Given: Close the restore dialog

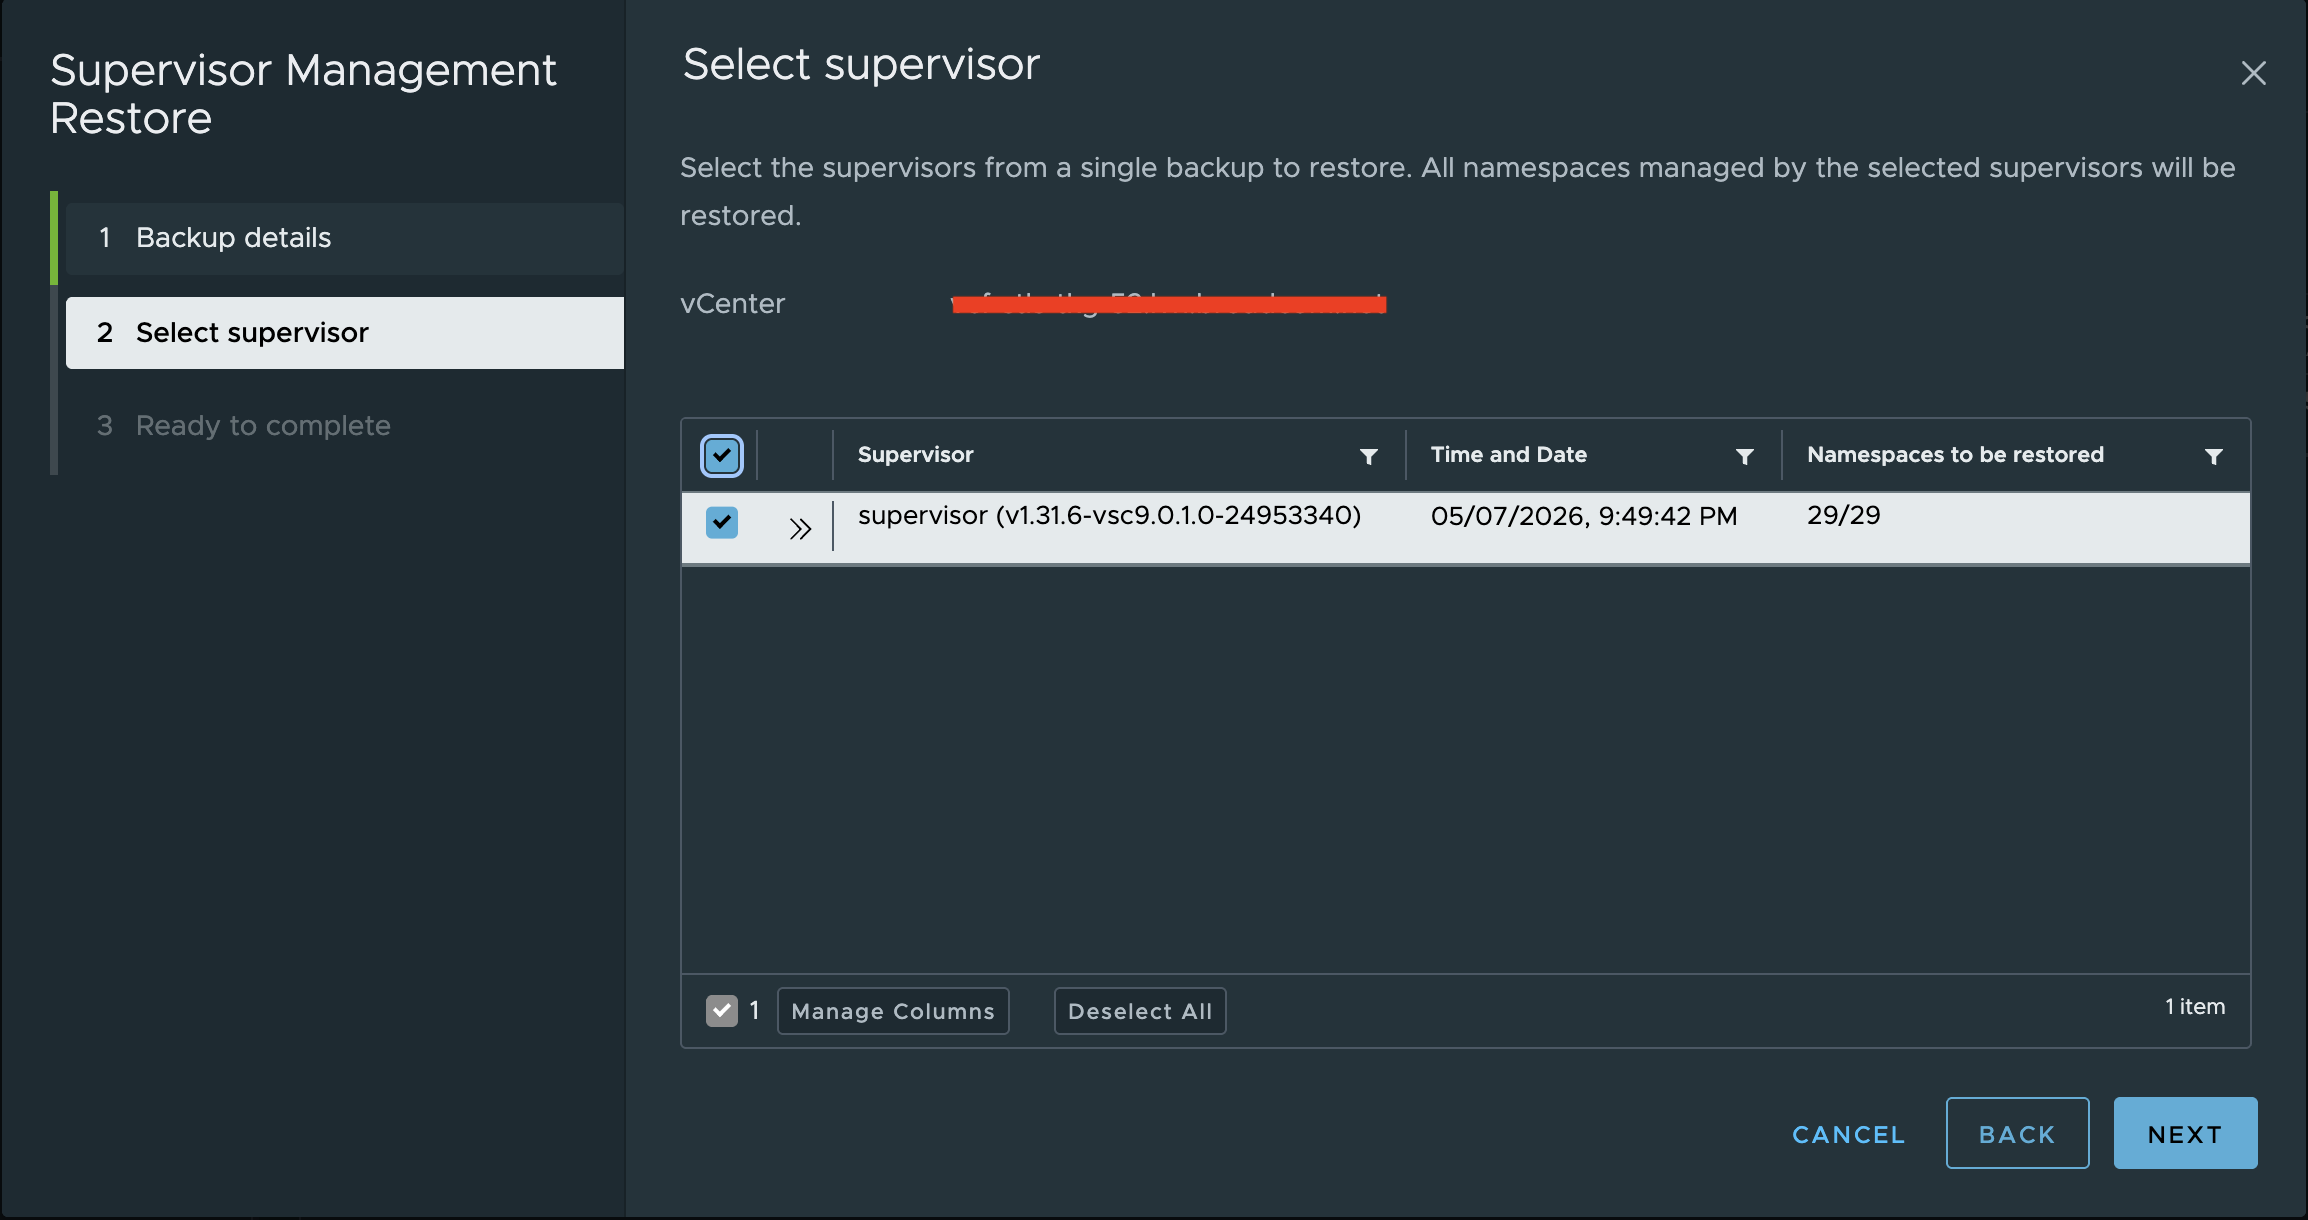Looking at the screenshot, I should coord(2253,73).
